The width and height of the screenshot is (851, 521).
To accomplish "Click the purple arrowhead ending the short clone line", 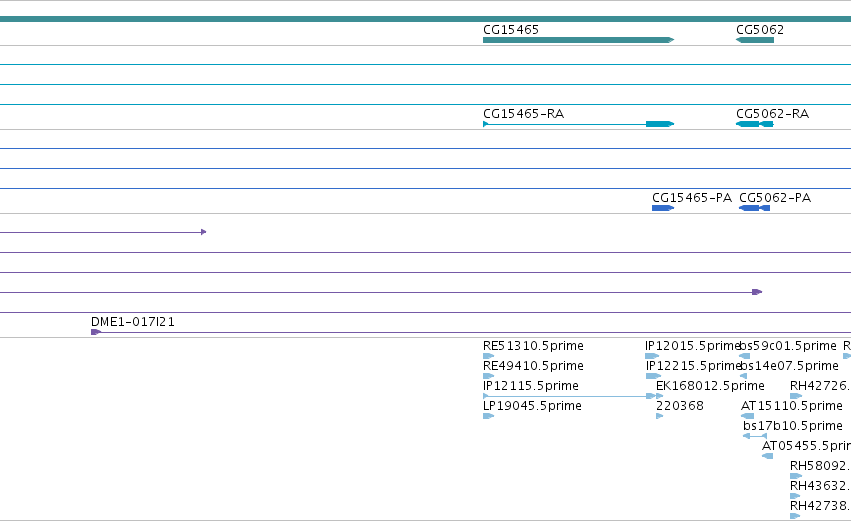I will click(x=204, y=232).
